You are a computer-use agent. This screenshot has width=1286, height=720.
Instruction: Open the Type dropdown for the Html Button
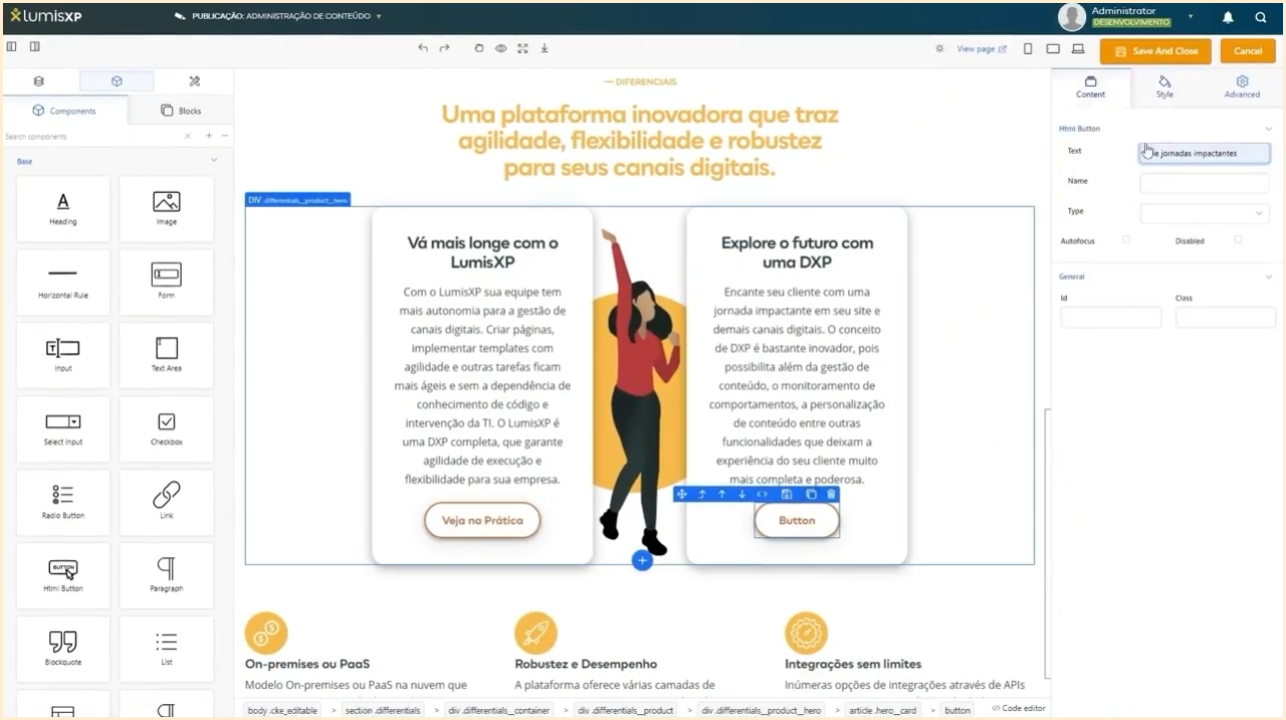1204,213
